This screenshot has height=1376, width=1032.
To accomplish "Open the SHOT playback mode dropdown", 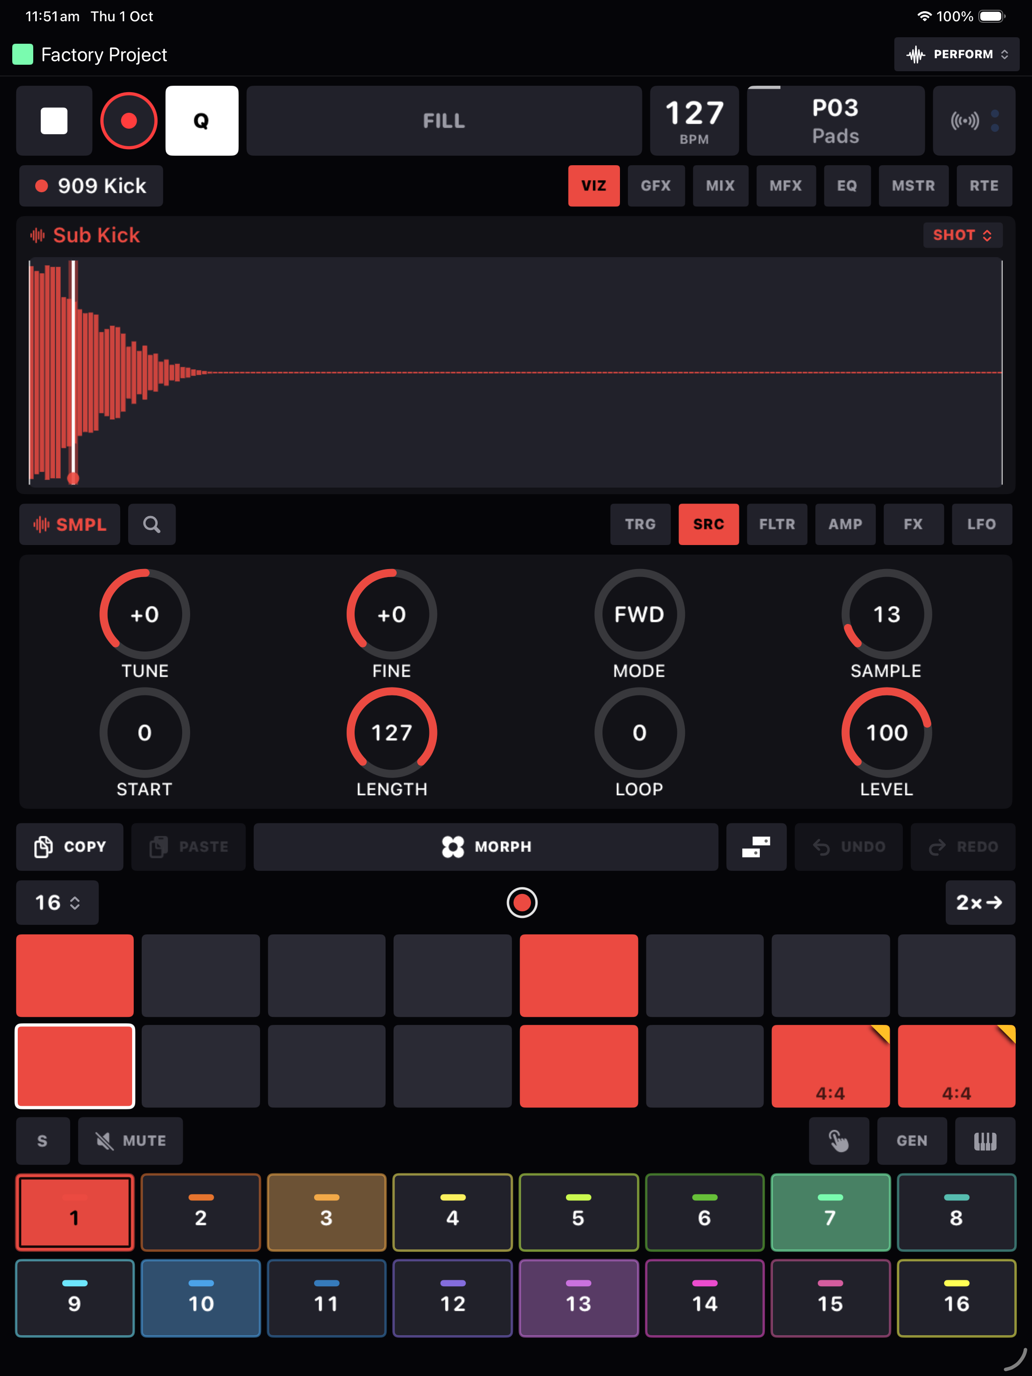I will (962, 235).
